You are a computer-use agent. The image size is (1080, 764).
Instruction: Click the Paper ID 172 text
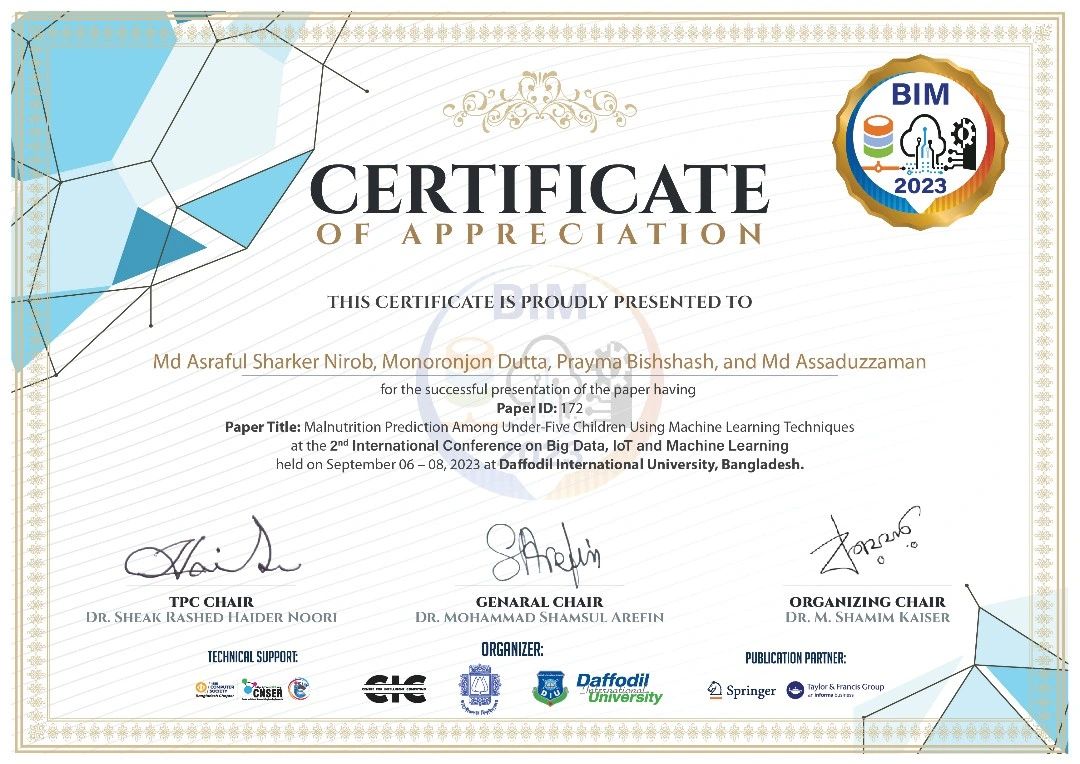[x=539, y=409]
